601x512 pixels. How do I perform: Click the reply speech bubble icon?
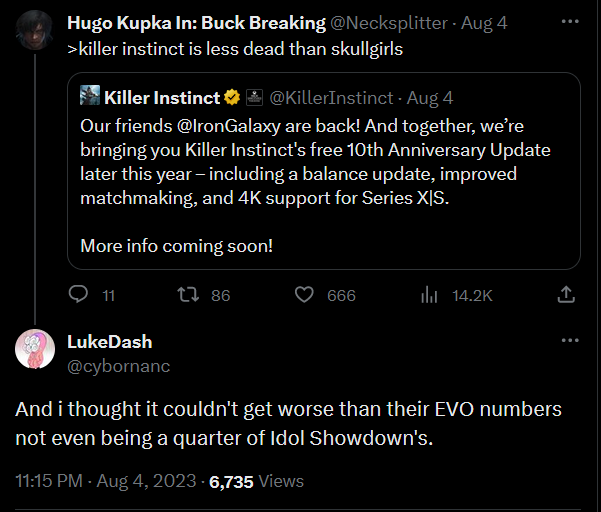79,294
